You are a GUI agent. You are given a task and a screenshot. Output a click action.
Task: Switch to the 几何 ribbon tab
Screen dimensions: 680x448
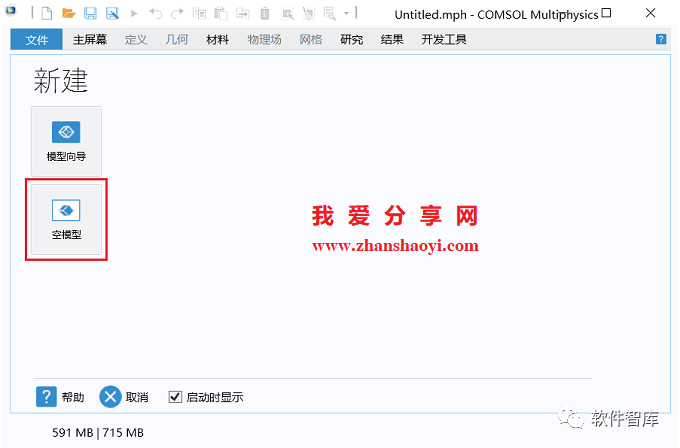pos(177,39)
